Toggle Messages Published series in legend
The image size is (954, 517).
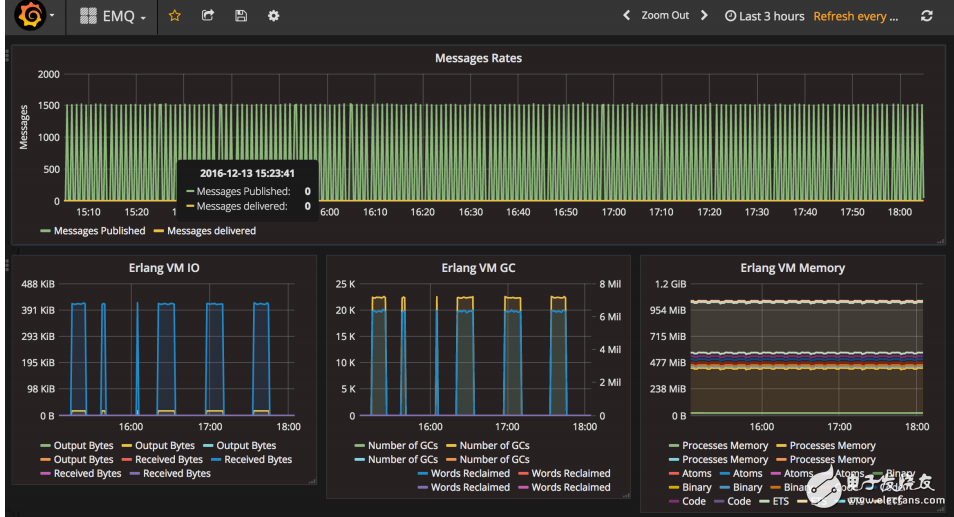98,231
